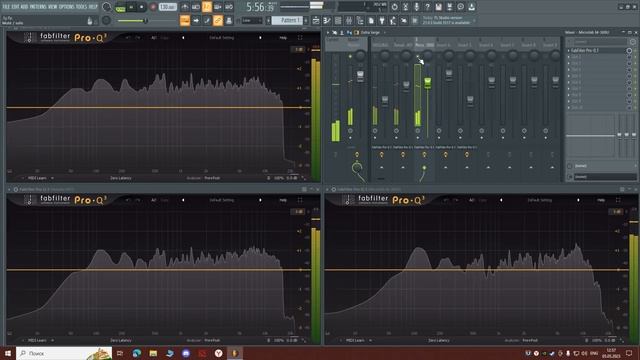This screenshot has width=640, height=360.
Task: Click the page document icon in toolbar
Action: [371, 20]
